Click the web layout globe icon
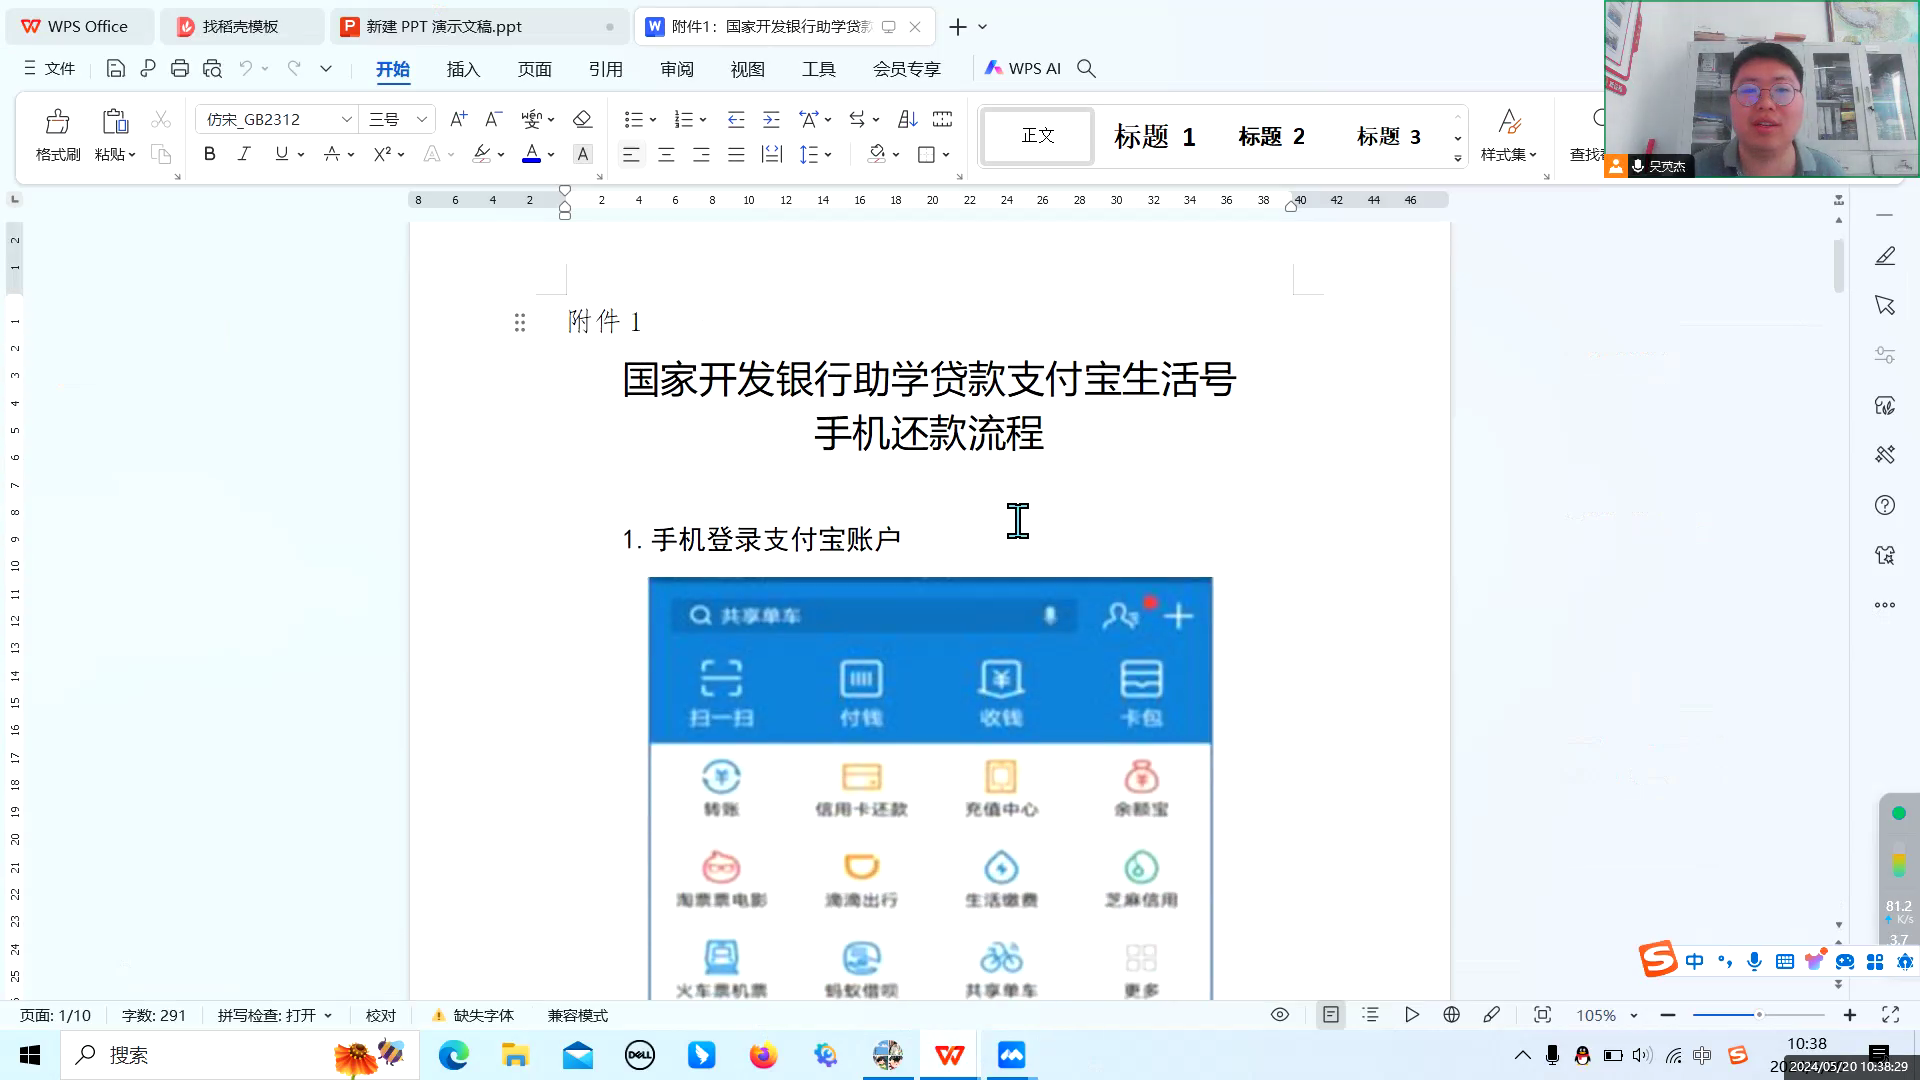 tap(1451, 1015)
